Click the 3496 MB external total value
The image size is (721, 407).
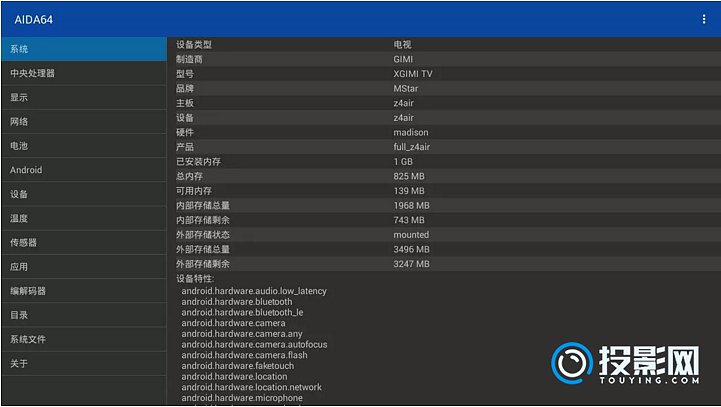point(412,249)
